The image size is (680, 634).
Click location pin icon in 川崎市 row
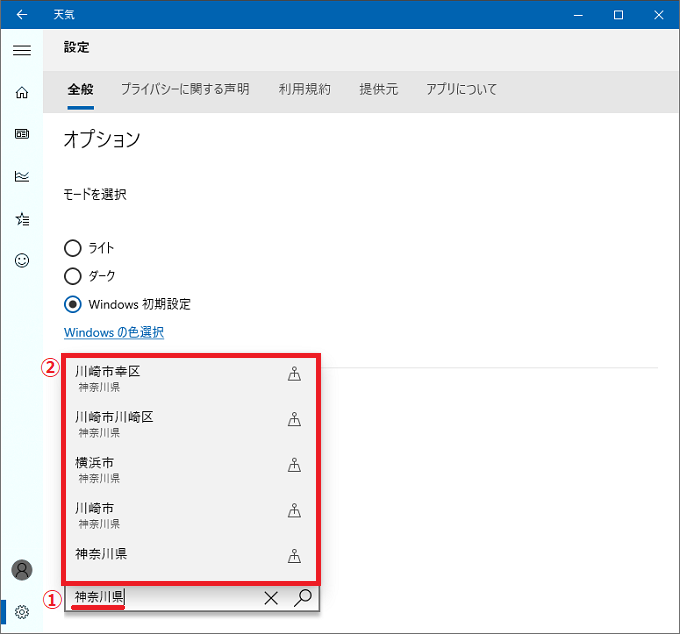(x=294, y=511)
